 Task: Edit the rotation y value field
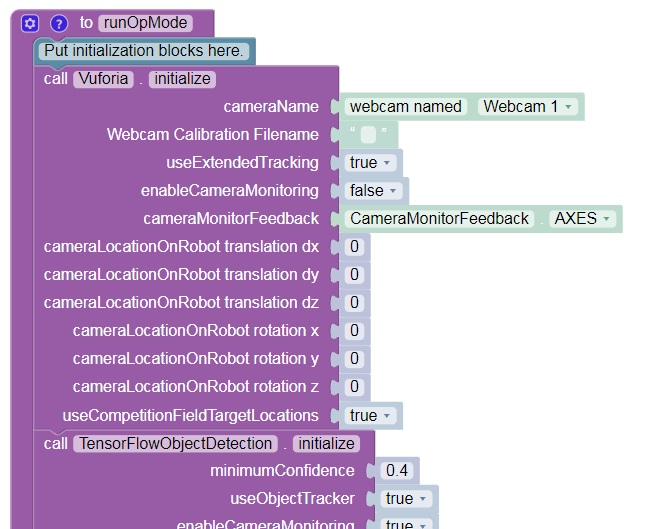[354, 359]
